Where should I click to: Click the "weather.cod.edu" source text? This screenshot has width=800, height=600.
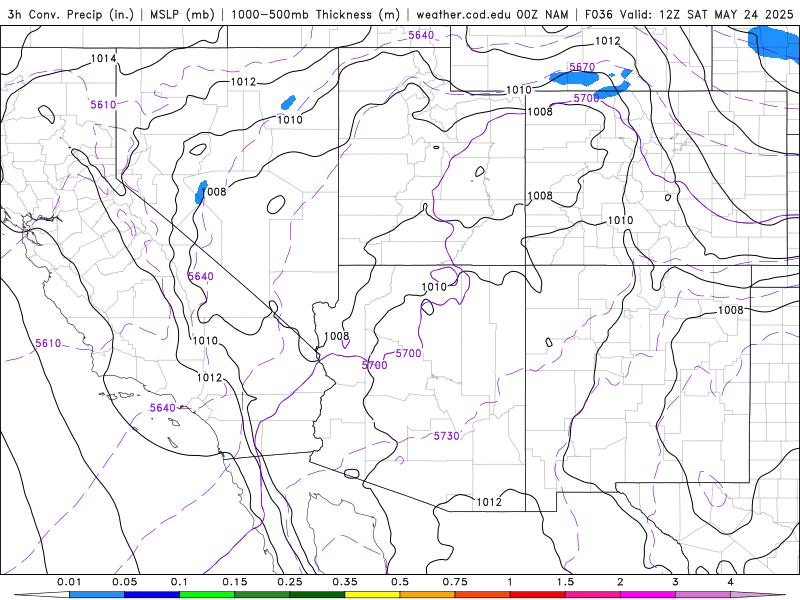[x=464, y=14]
